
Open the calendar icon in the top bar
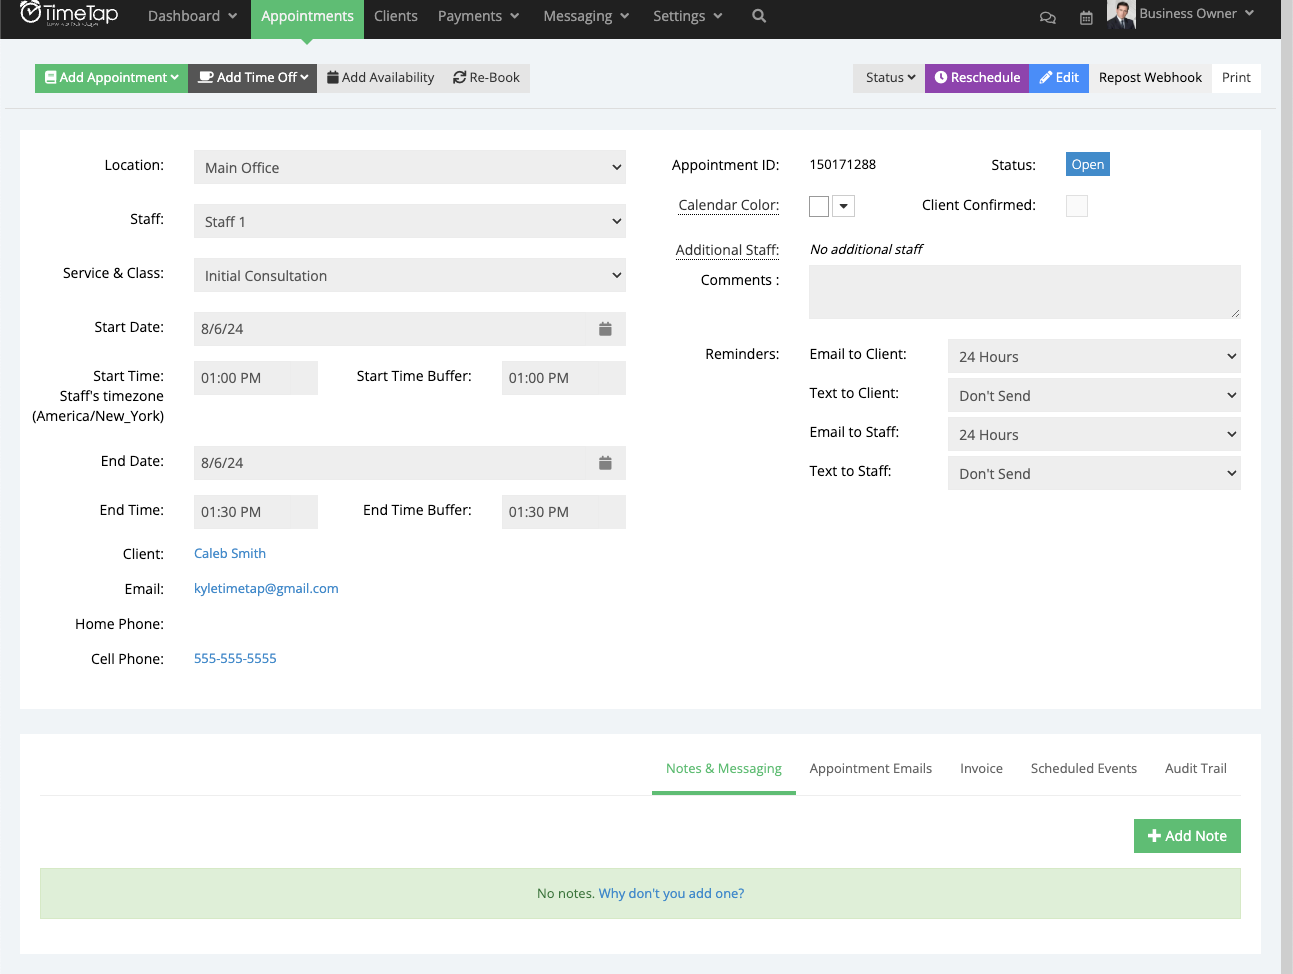point(1086,17)
